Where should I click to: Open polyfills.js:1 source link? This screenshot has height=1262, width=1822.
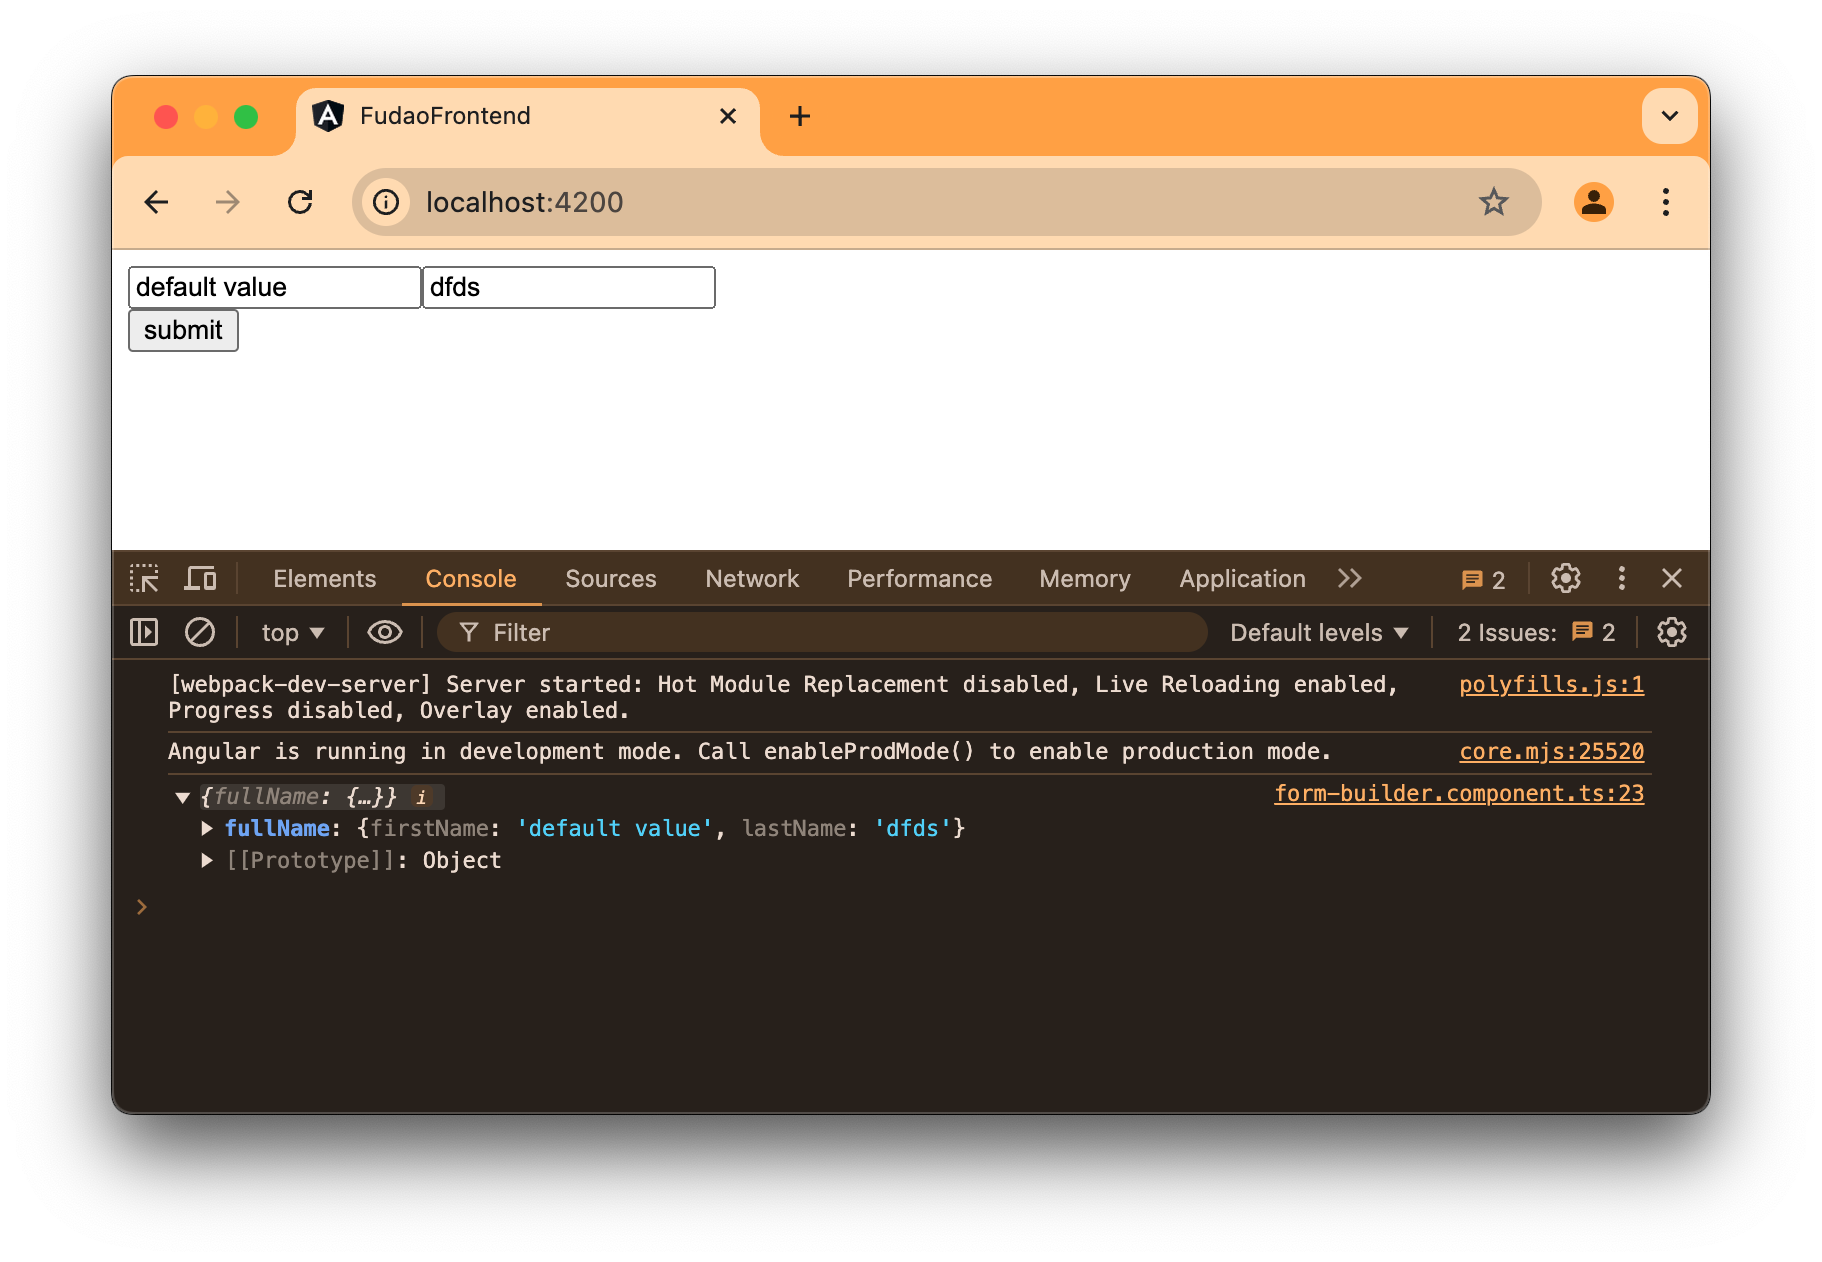tap(1550, 684)
